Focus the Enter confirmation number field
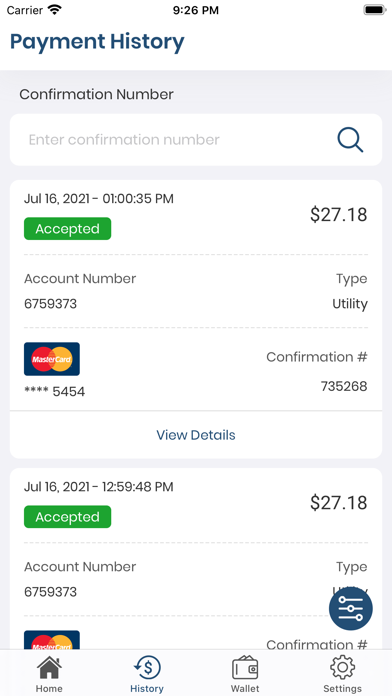This screenshot has width=392, height=696. [x=196, y=140]
